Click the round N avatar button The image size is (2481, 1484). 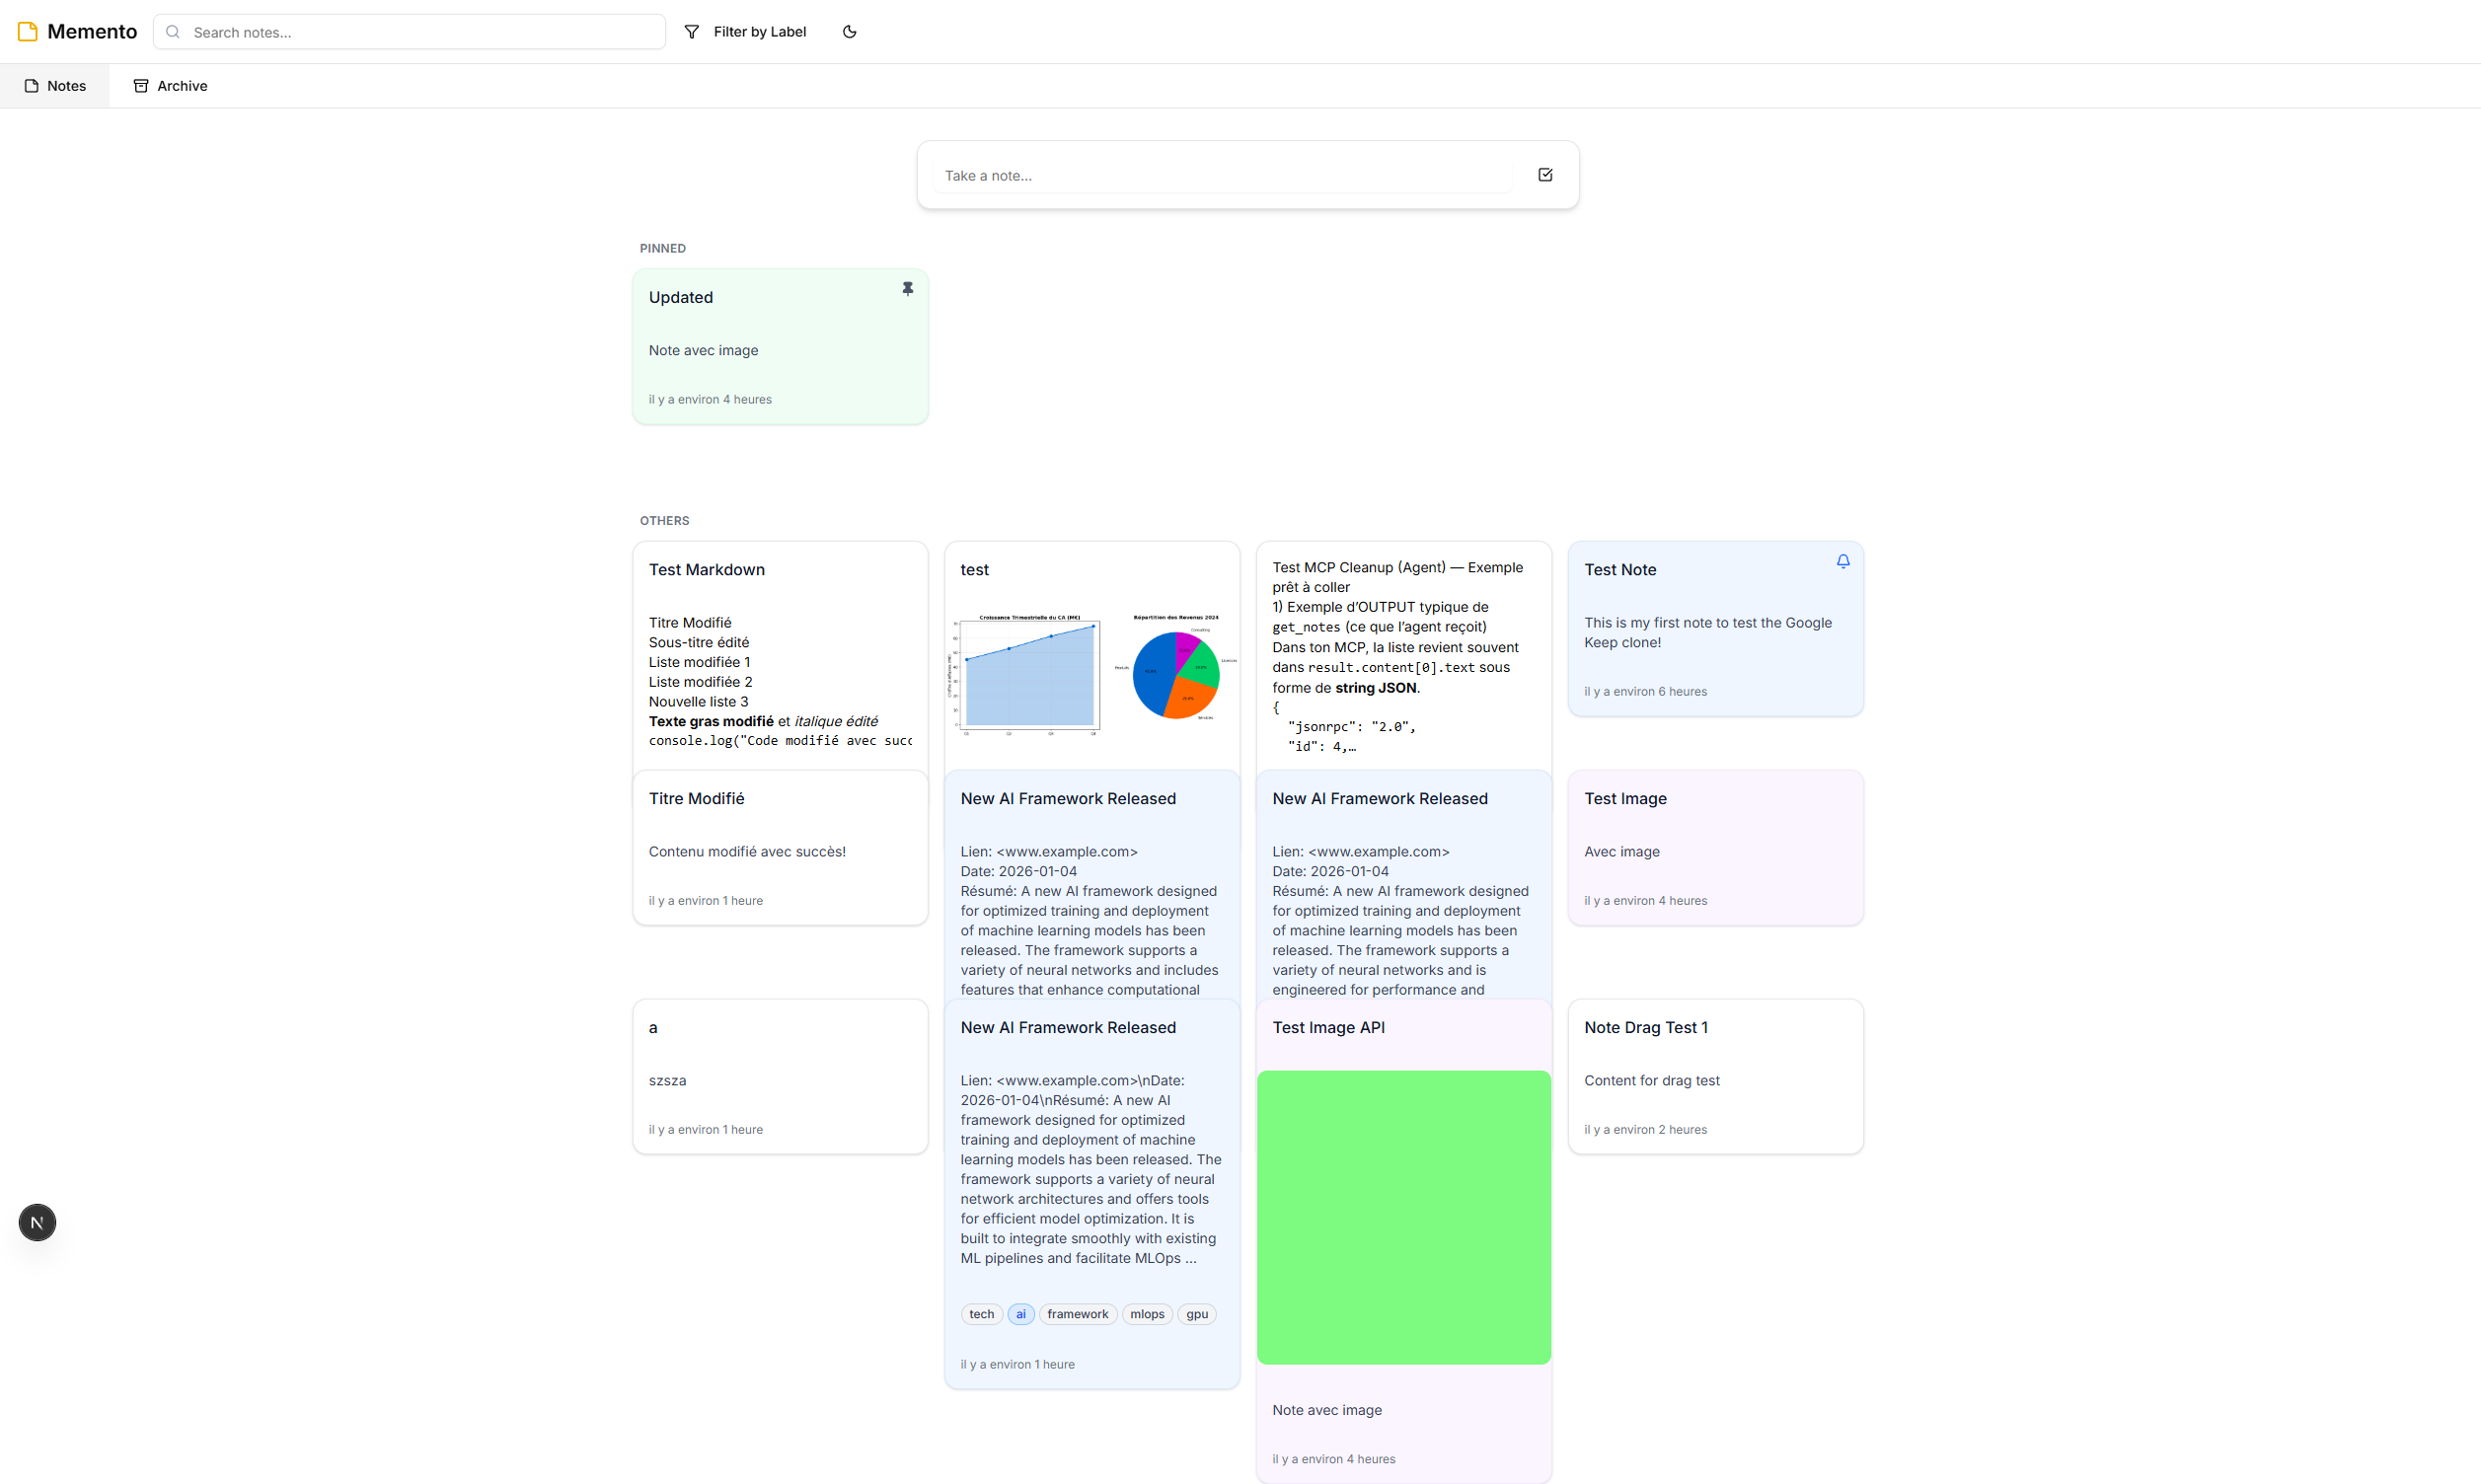pos(37,1222)
